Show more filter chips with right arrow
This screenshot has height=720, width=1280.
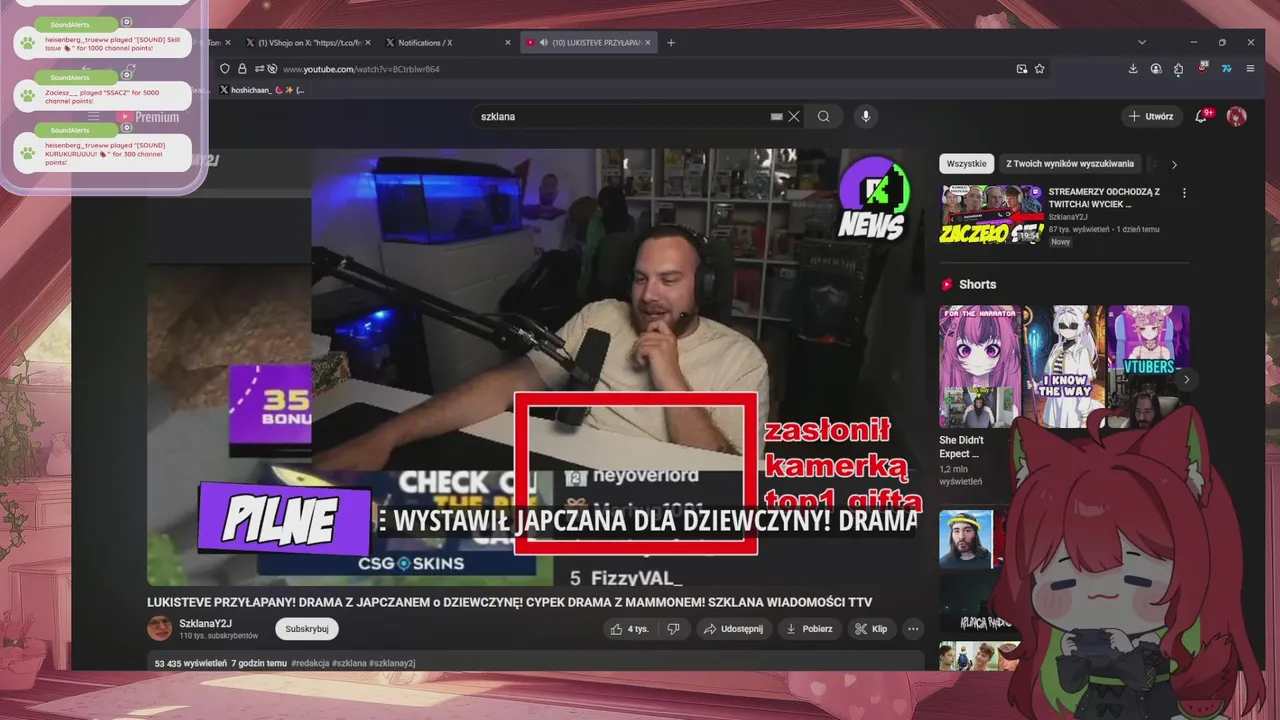(x=1174, y=164)
